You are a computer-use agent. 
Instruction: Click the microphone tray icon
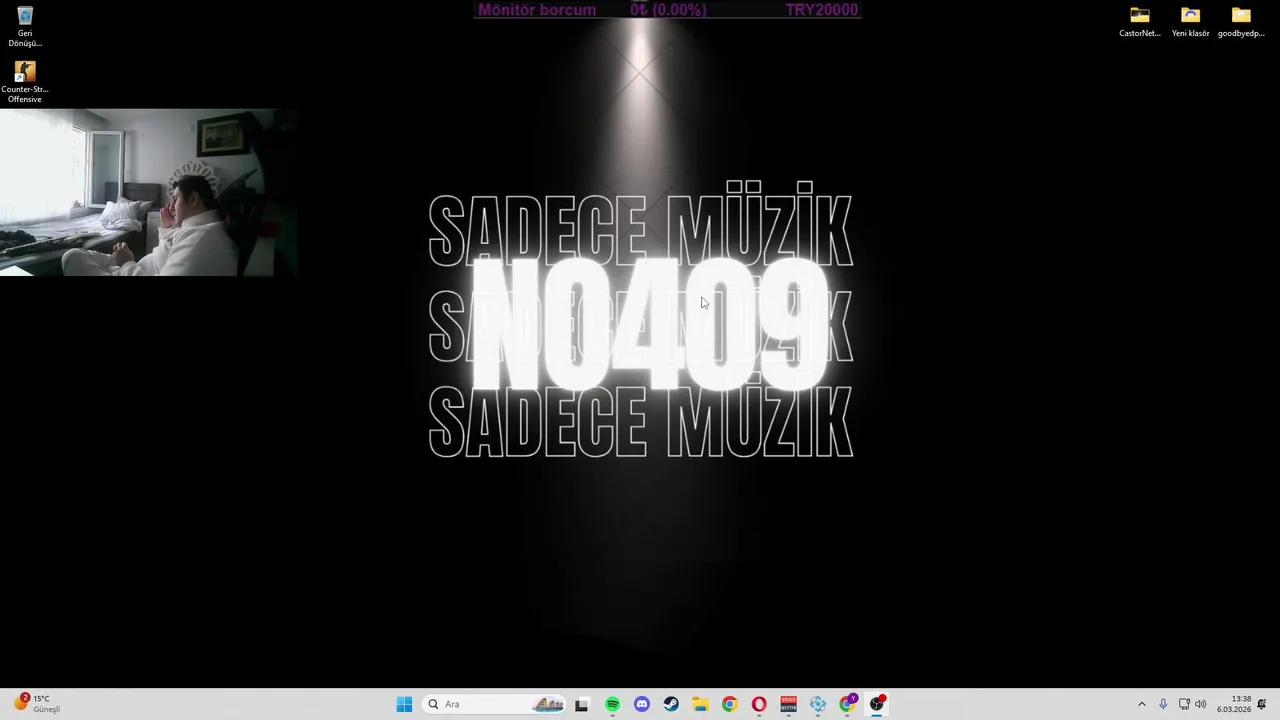point(1163,704)
